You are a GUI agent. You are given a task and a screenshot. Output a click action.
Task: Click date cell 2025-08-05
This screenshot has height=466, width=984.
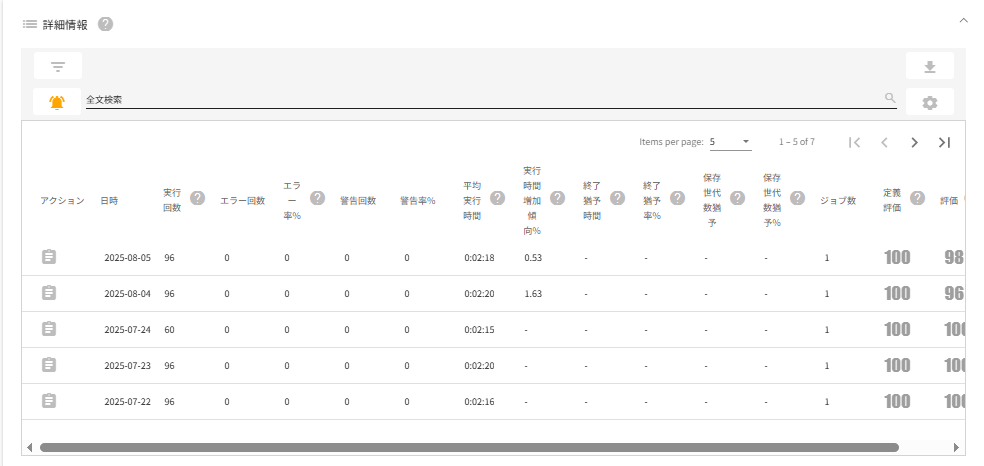[127, 257]
